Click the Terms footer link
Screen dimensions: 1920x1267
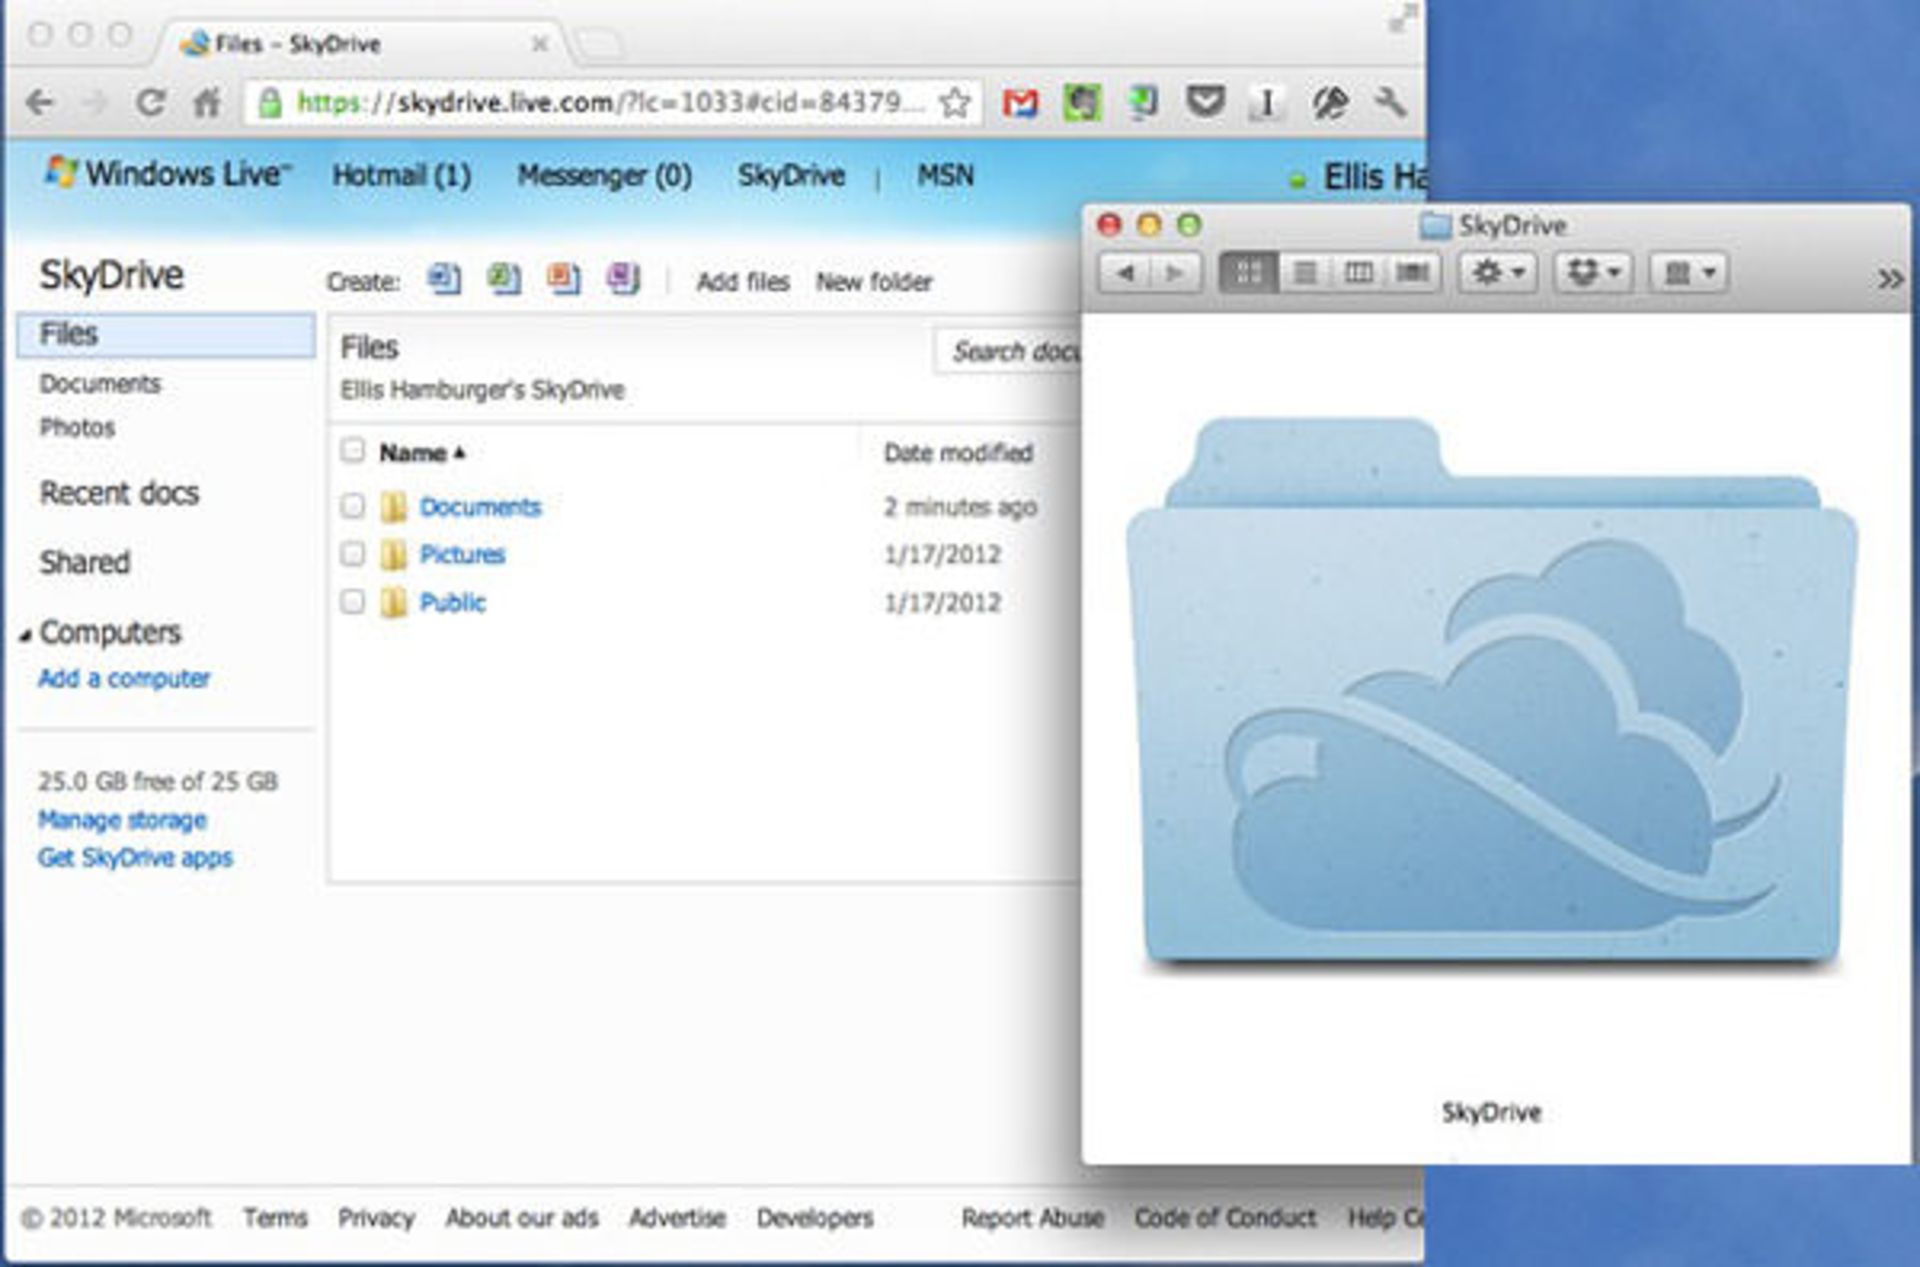275,1218
